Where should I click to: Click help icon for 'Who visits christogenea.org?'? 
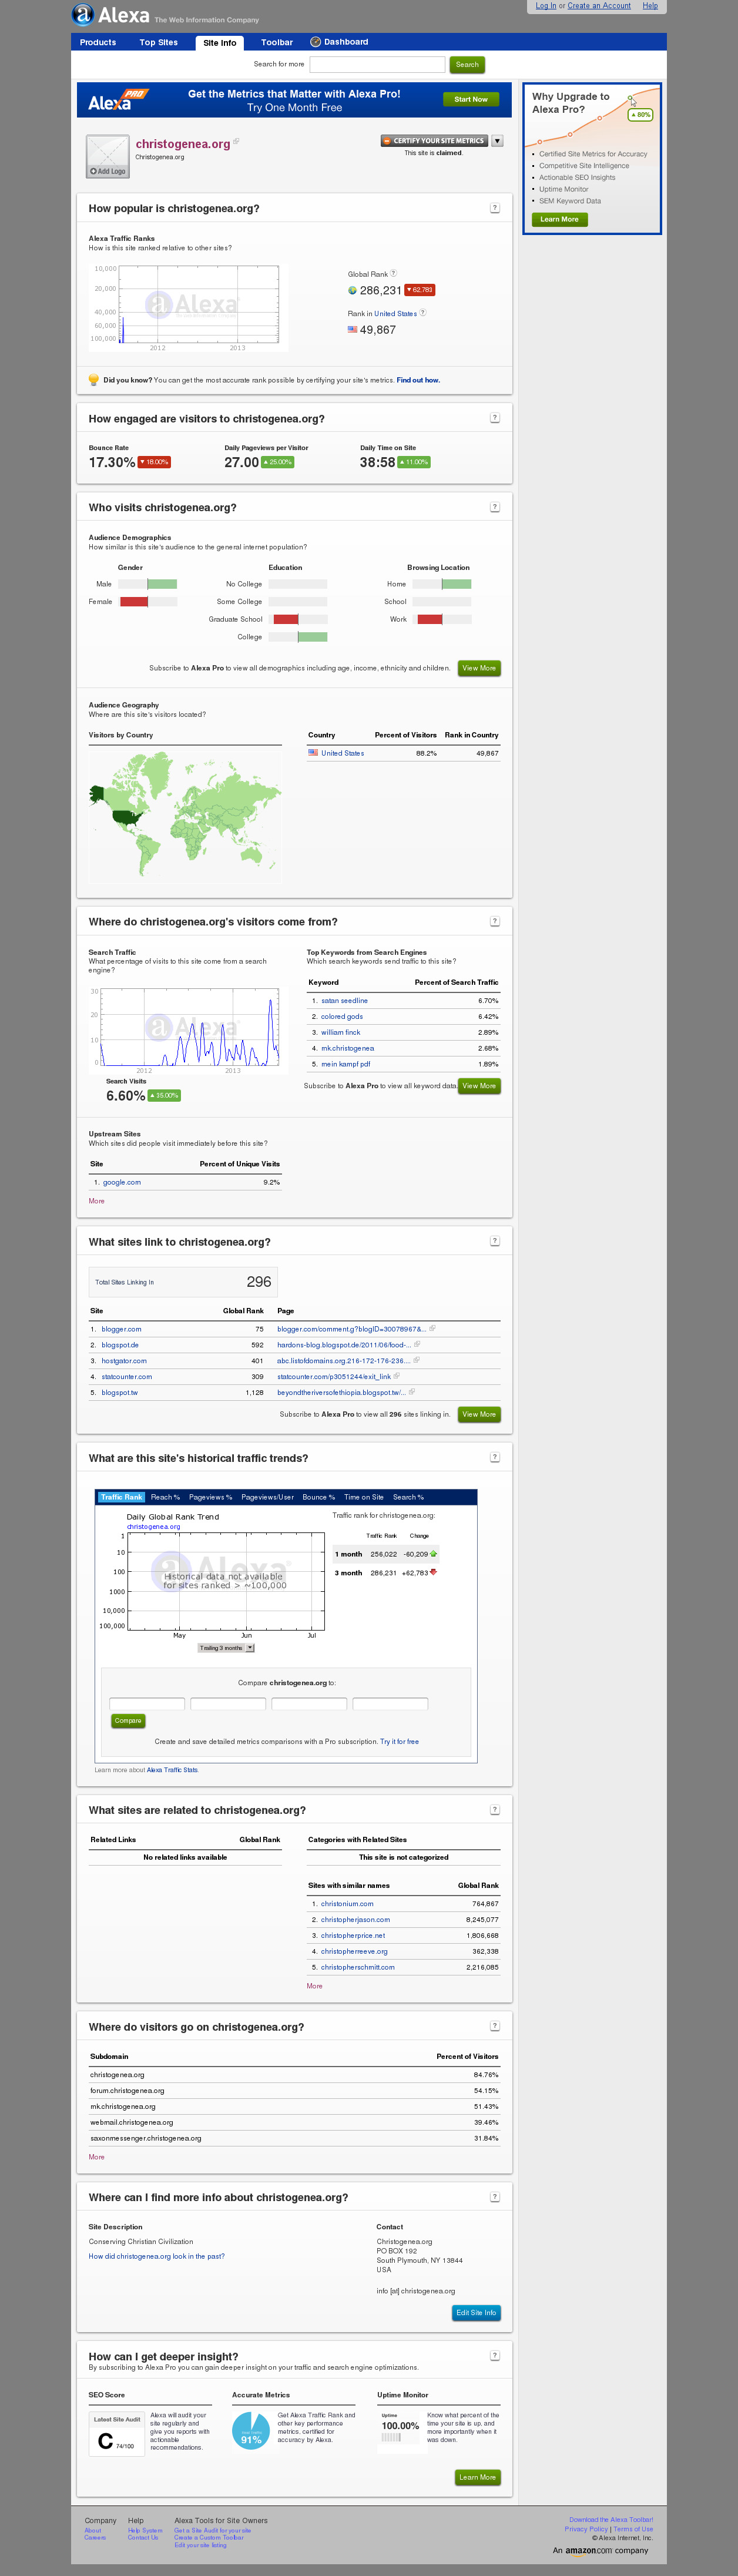tap(494, 507)
